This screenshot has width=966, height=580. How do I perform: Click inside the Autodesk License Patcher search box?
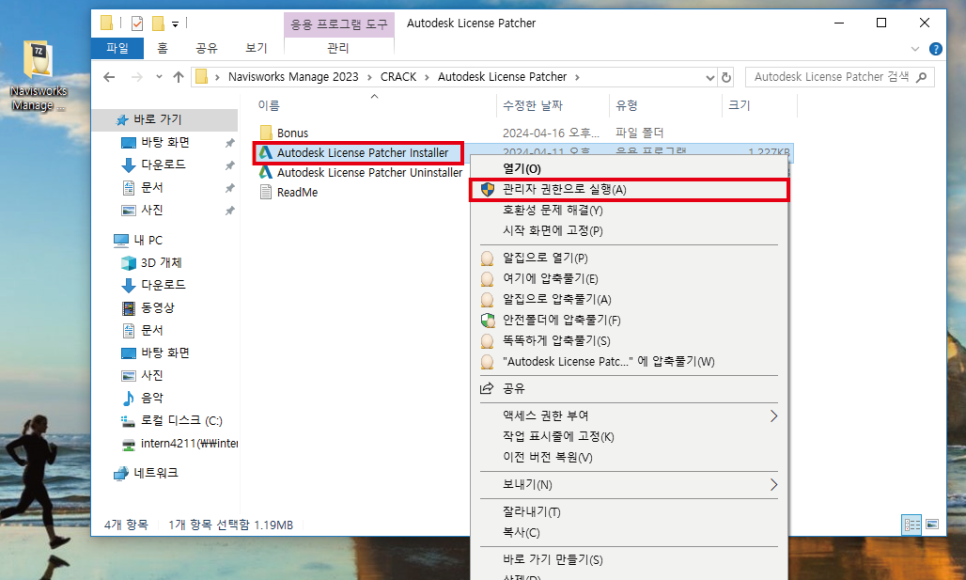831,77
